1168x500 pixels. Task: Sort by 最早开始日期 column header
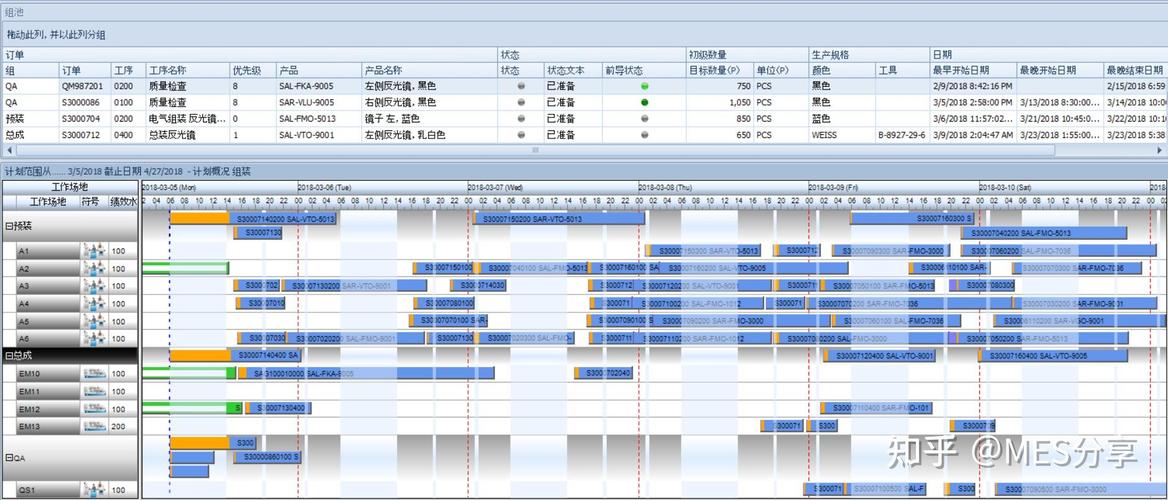(973, 70)
